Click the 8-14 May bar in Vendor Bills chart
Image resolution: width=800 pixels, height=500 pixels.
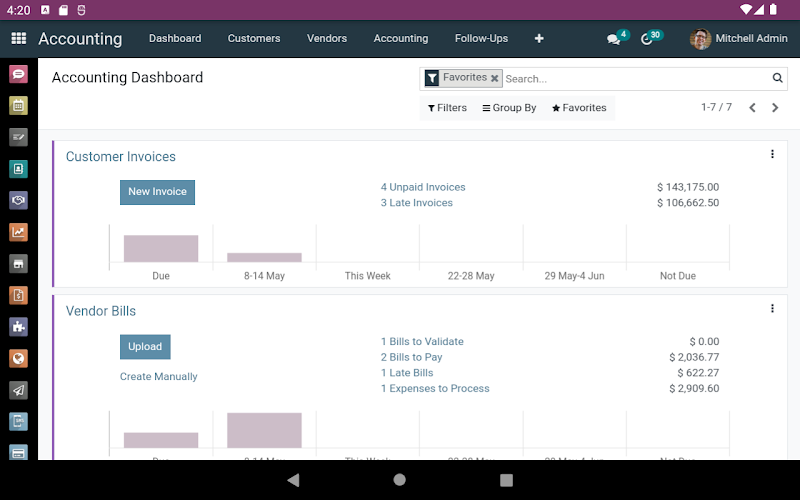(x=264, y=430)
